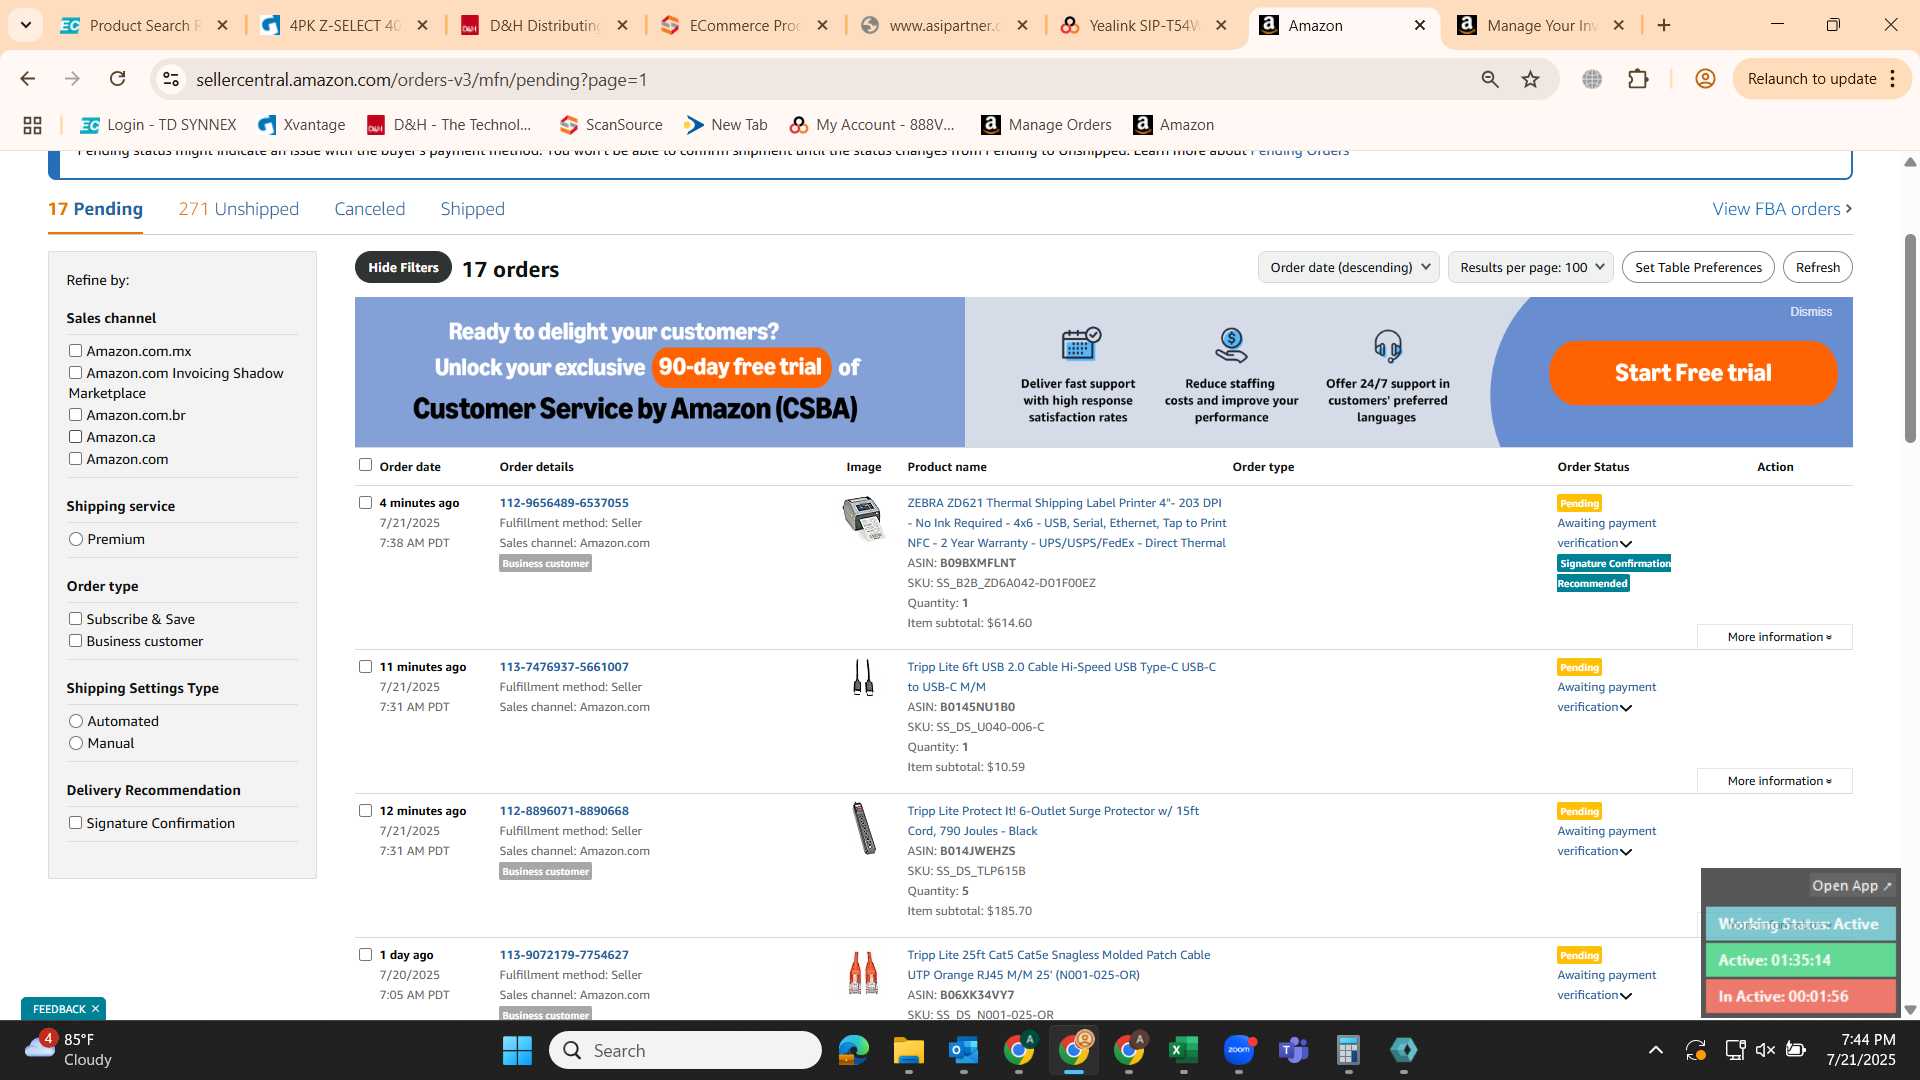Screen dimensions: 1920x1080
Task: Open Login - TD SYNNEX bookmark
Action: coord(158,125)
